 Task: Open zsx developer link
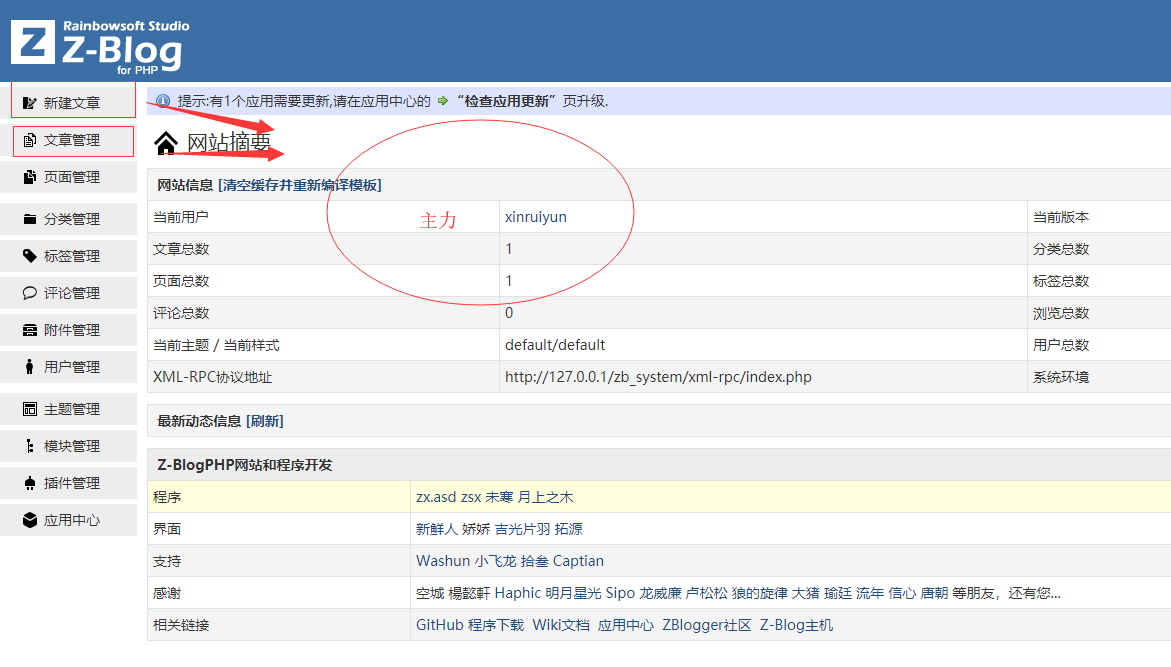[471, 497]
